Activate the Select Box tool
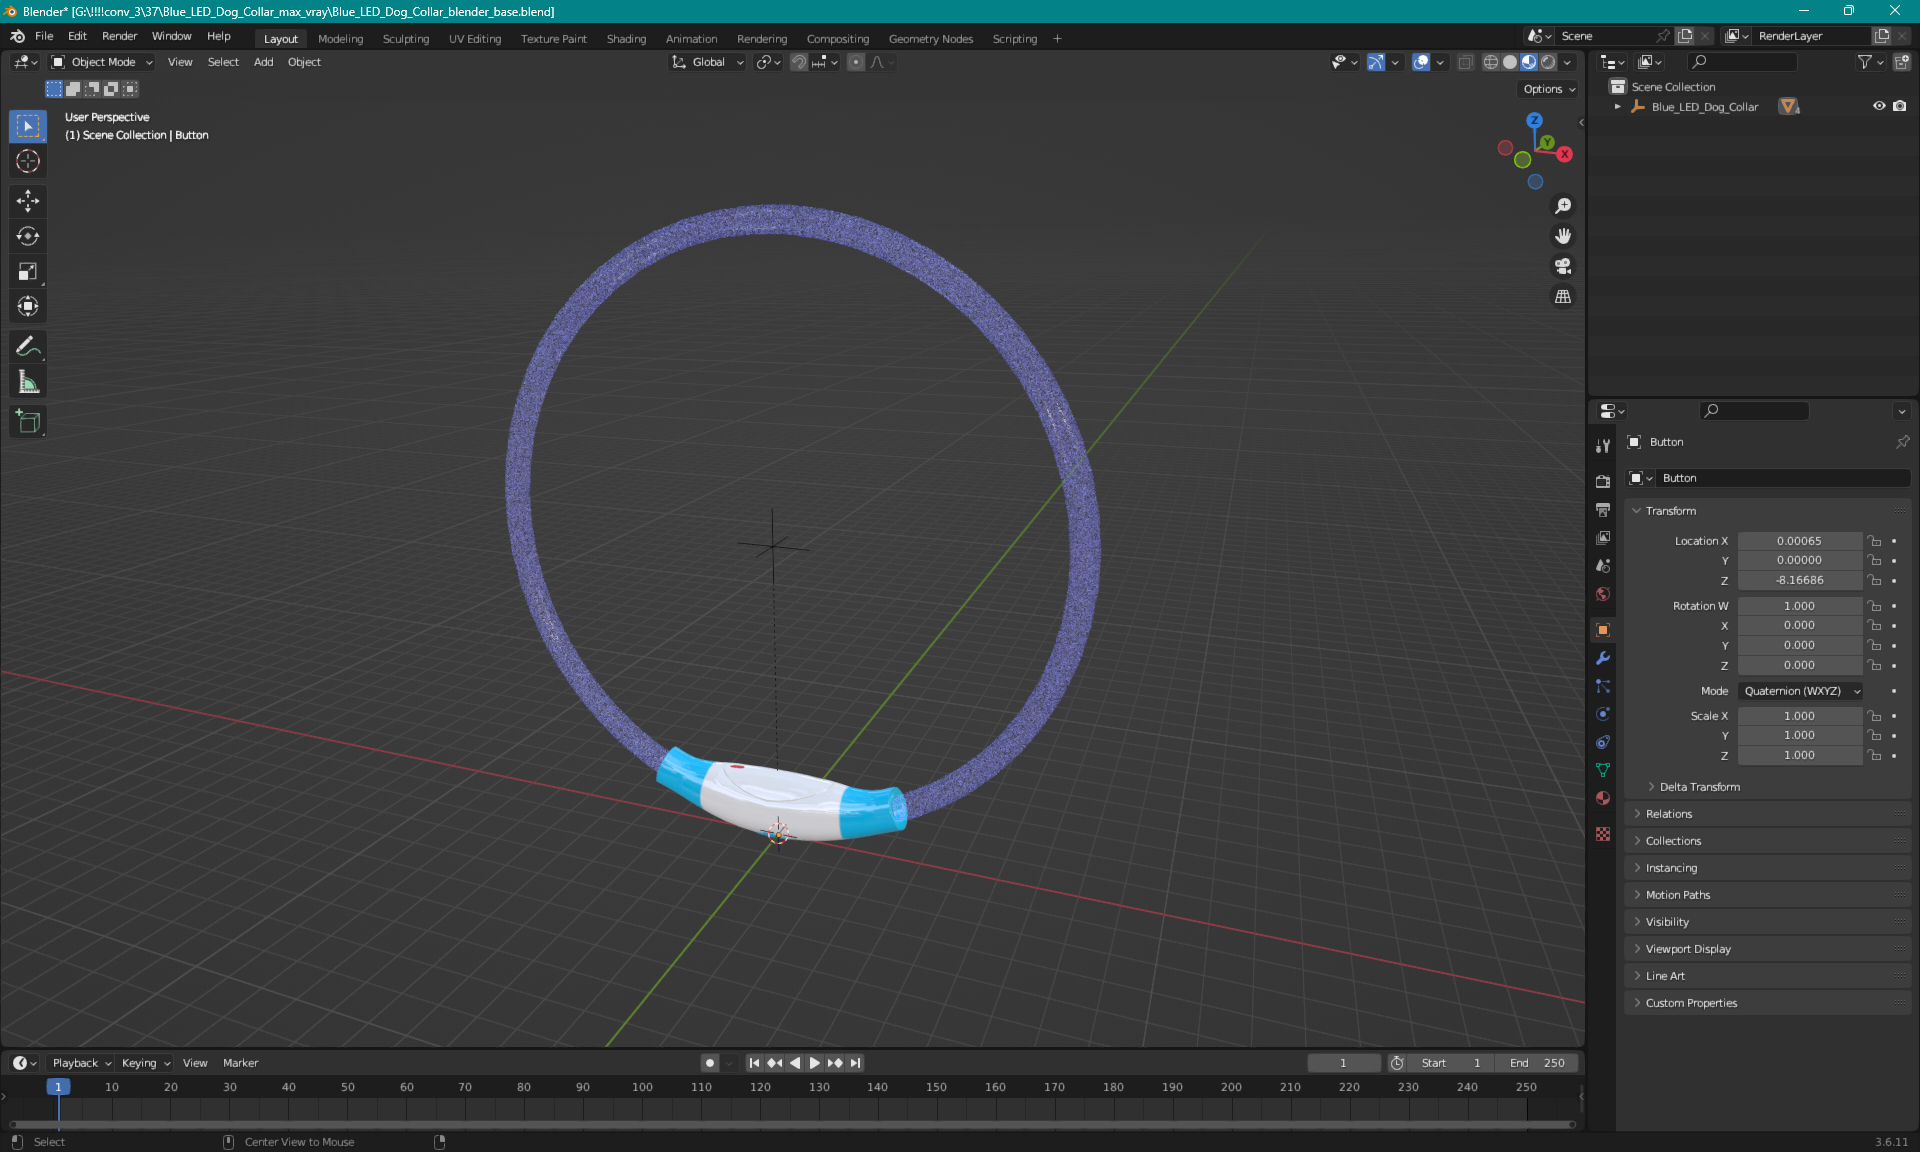The height and width of the screenshot is (1152, 1920). (28, 126)
